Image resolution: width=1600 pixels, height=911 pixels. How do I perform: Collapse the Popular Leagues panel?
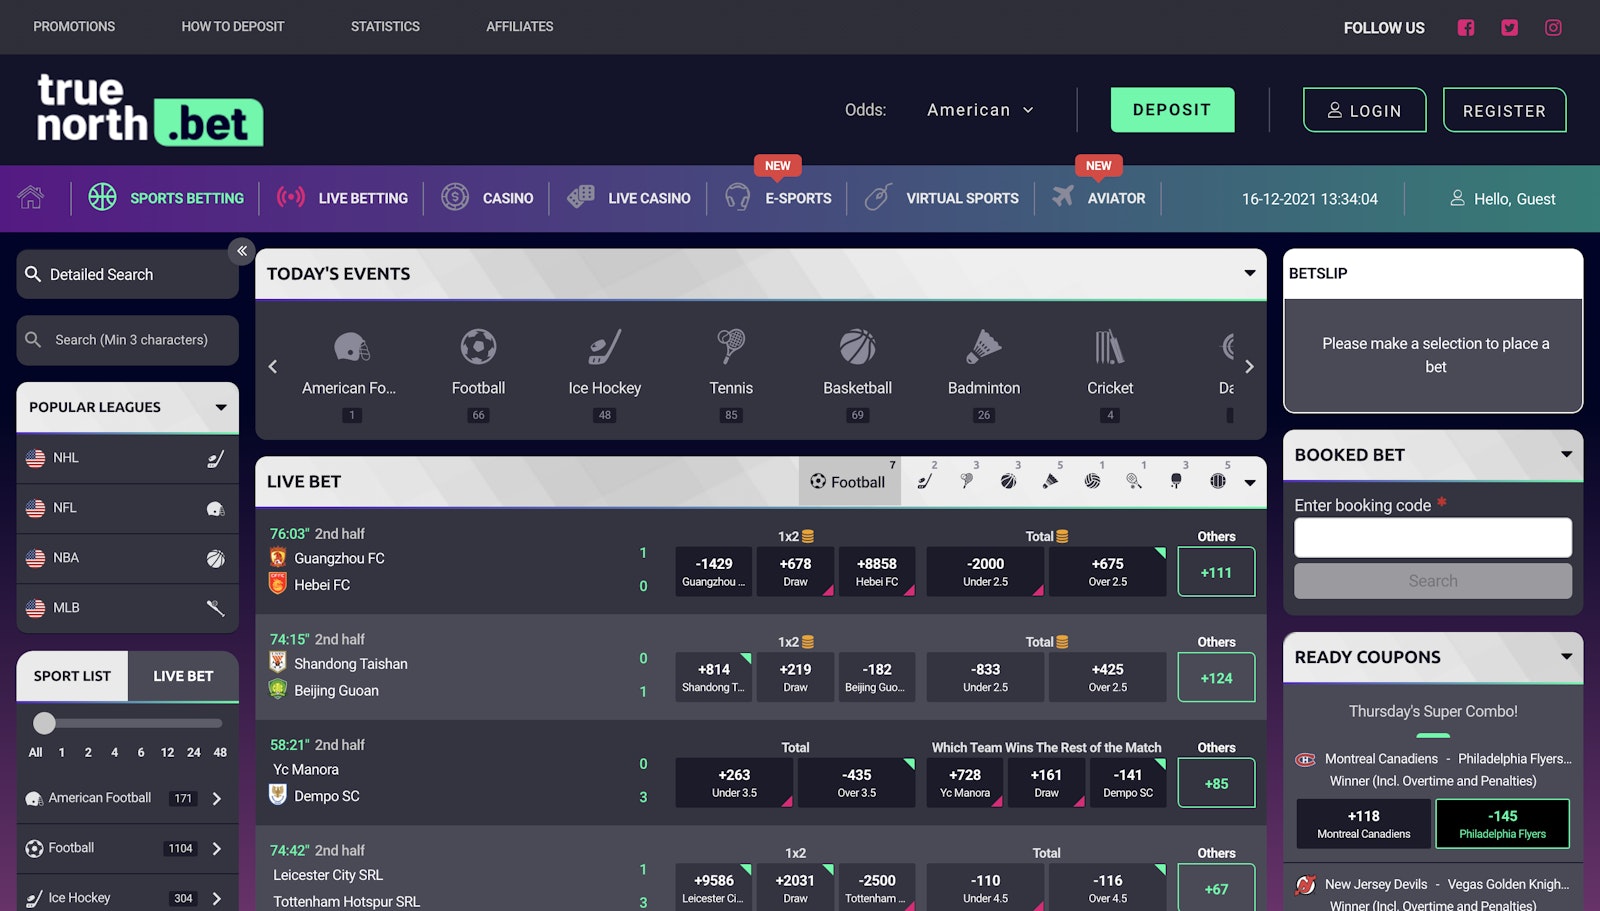(221, 407)
